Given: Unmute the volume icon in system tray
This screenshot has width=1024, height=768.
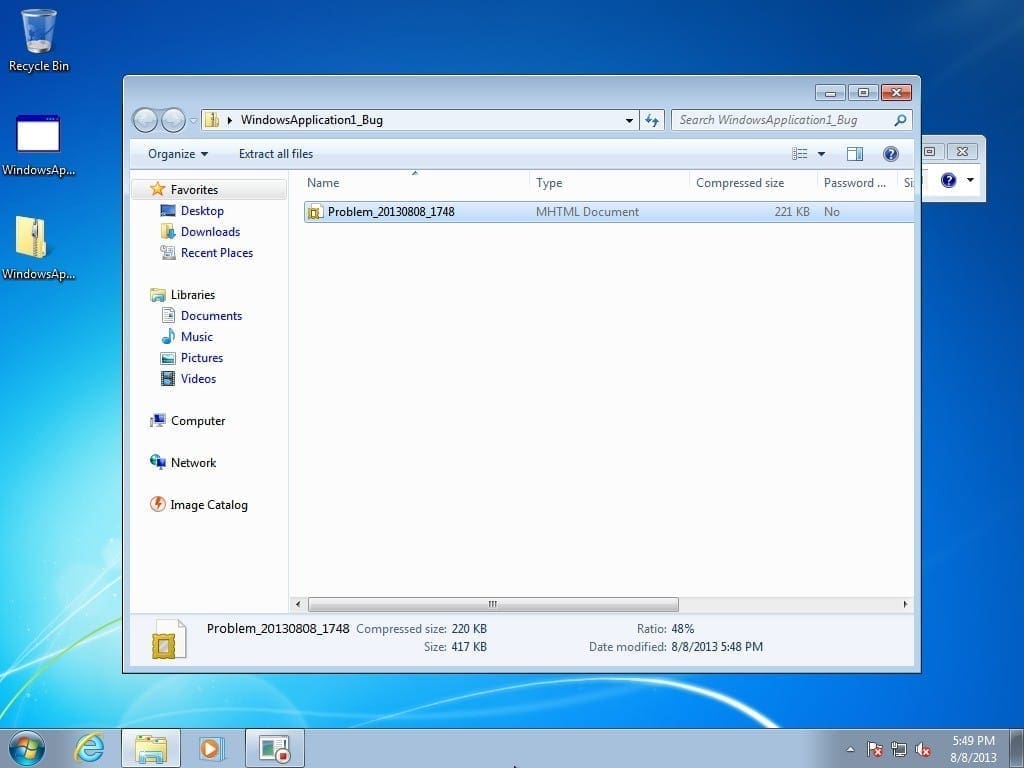Looking at the screenshot, I should (x=923, y=748).
